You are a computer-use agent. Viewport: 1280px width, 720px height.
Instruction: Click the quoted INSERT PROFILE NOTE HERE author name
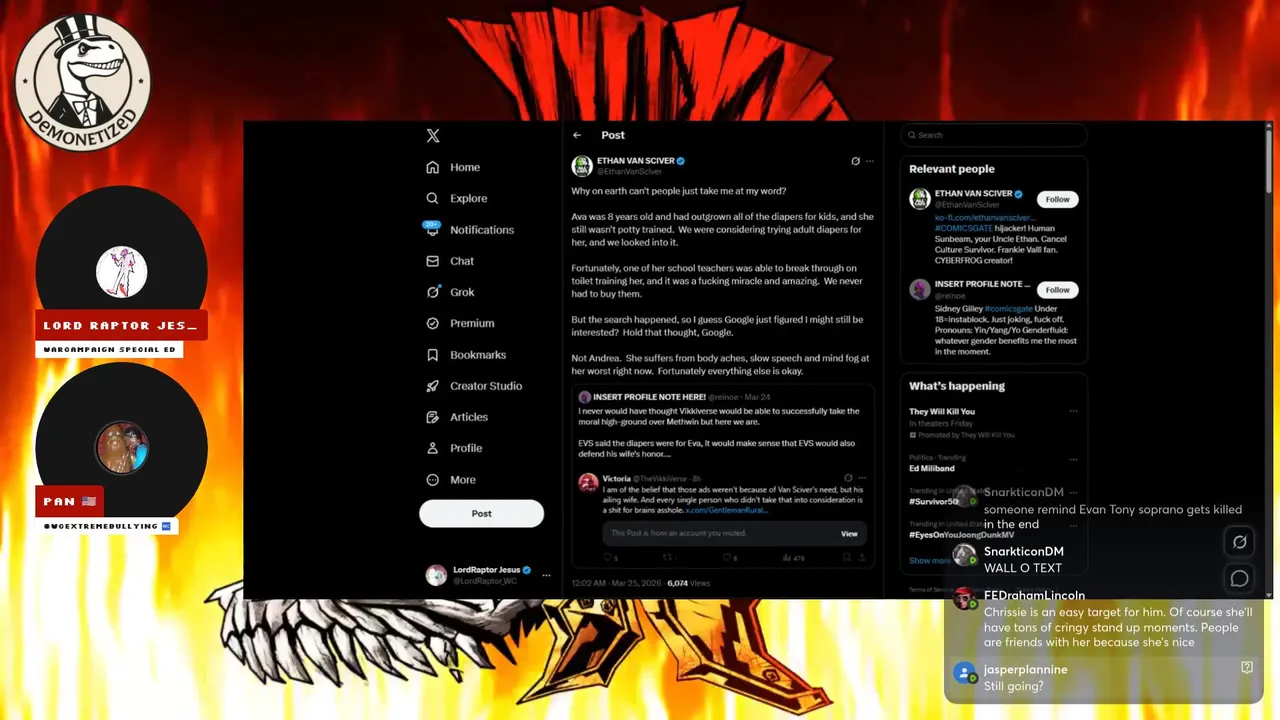point(650,397)
